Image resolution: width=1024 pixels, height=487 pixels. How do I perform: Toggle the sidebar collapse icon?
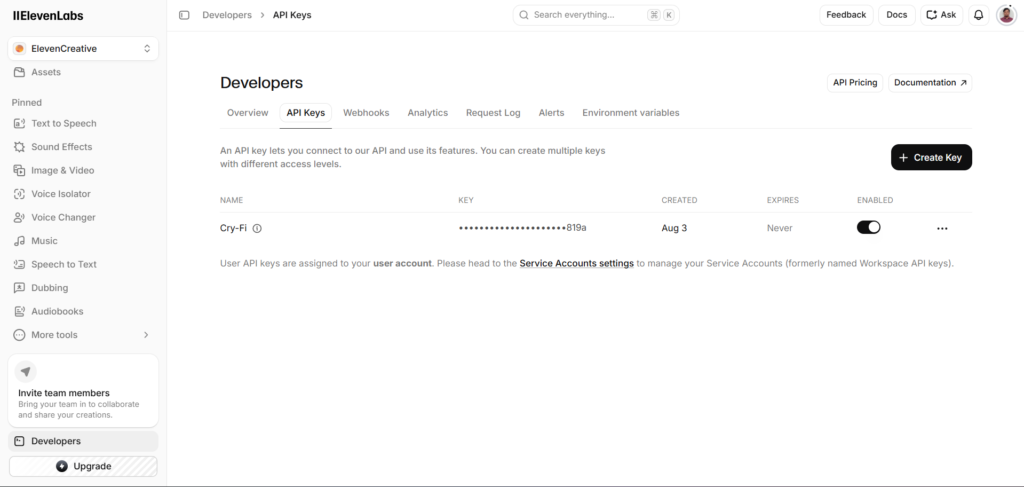coord(184,15)
